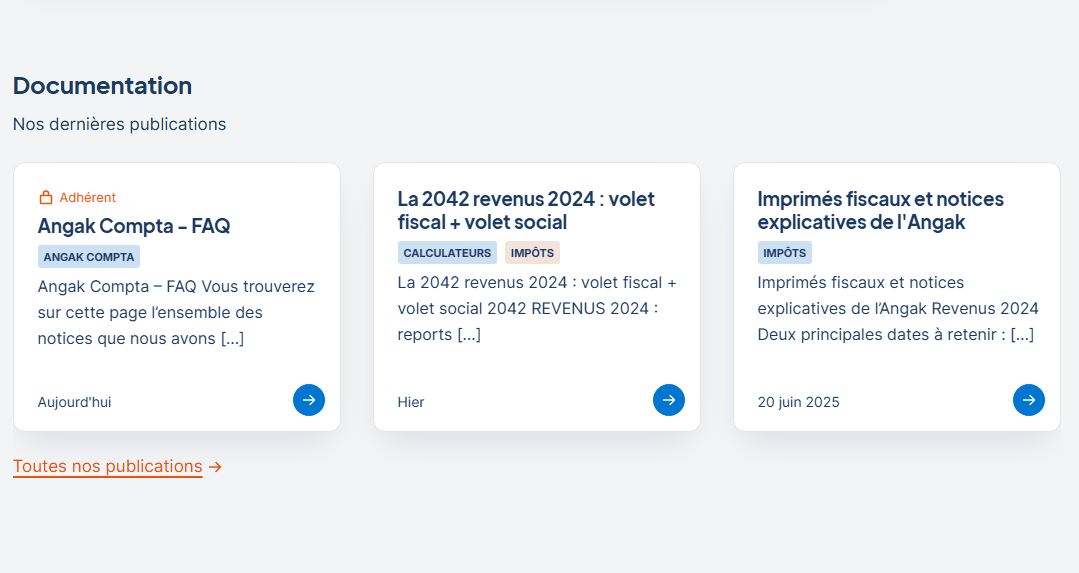Click the Documentation section heading
The width and height of the screenshot is (1079, 573).
103,85
